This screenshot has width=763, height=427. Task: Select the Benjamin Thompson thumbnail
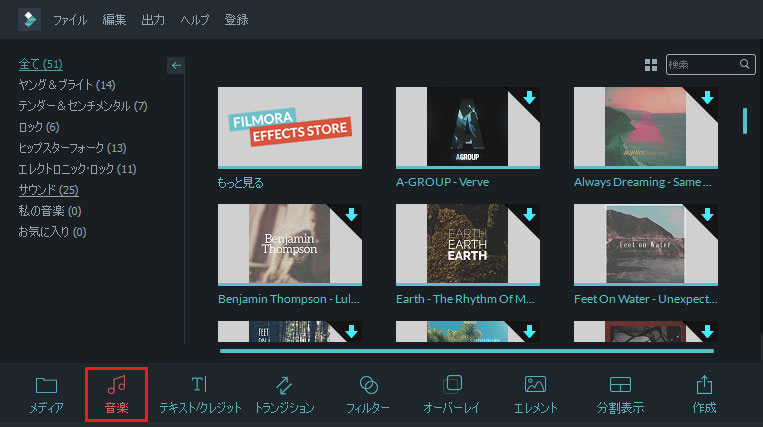click(290, 244)
